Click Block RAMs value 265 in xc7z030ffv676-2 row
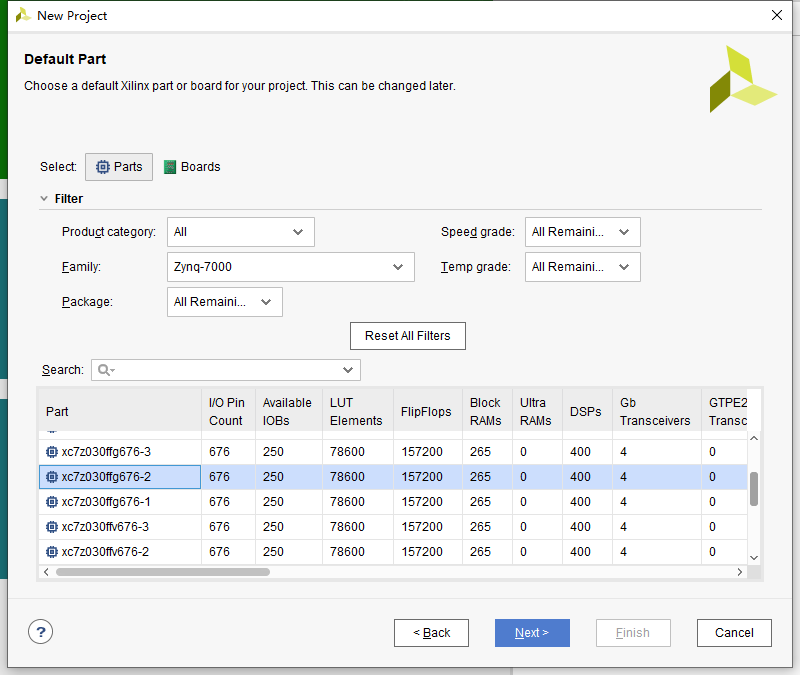 (x=480, y=552)
